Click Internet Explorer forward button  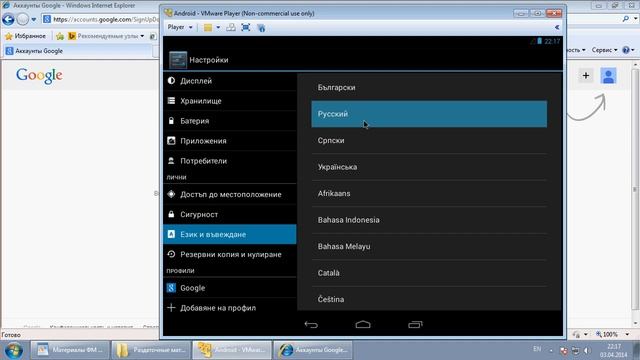[x=23, y=19]
